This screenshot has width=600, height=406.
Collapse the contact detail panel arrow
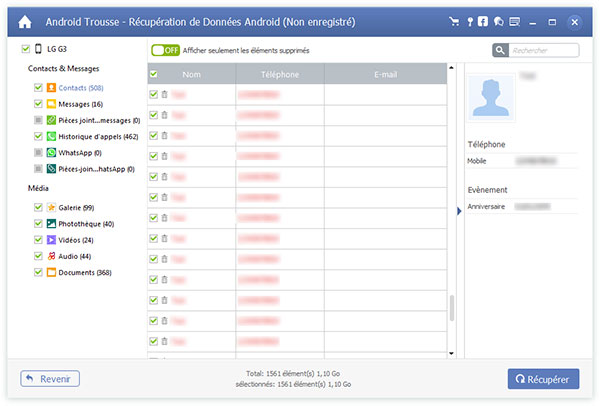pyautogui.click(x=459, y=210)
